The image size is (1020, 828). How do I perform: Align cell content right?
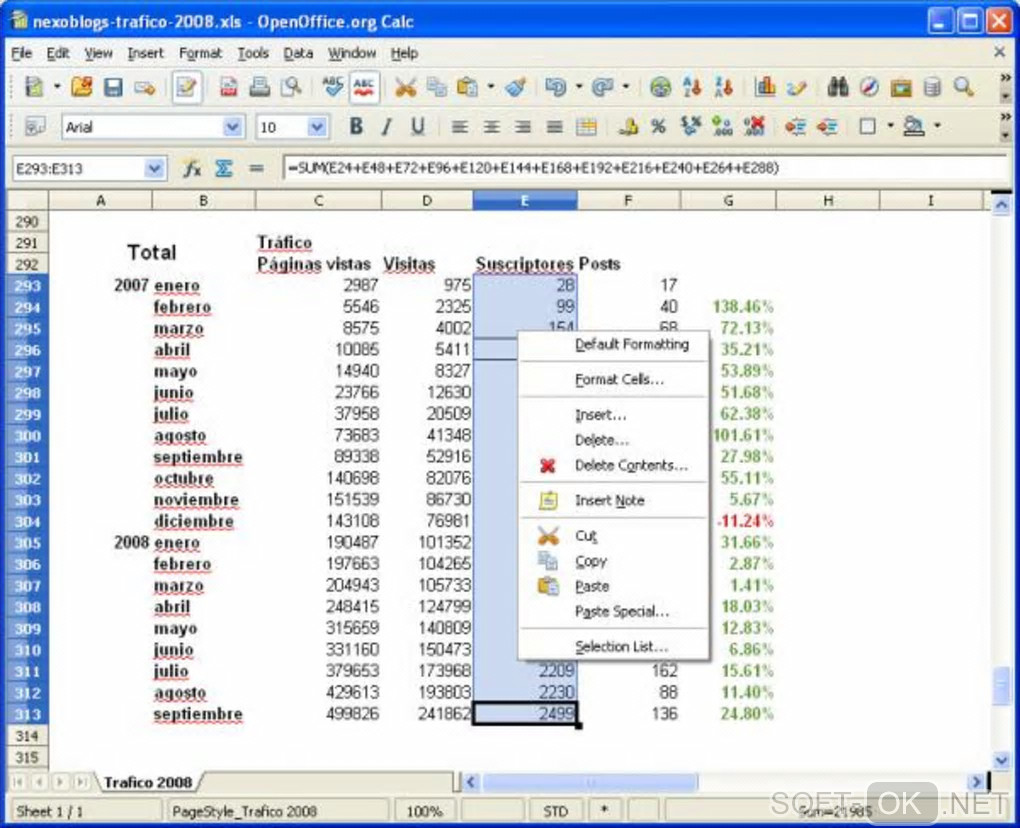(522, 126)
